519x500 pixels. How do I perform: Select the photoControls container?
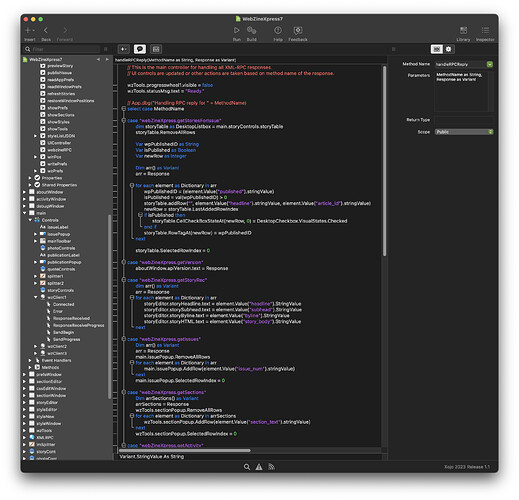61,248
